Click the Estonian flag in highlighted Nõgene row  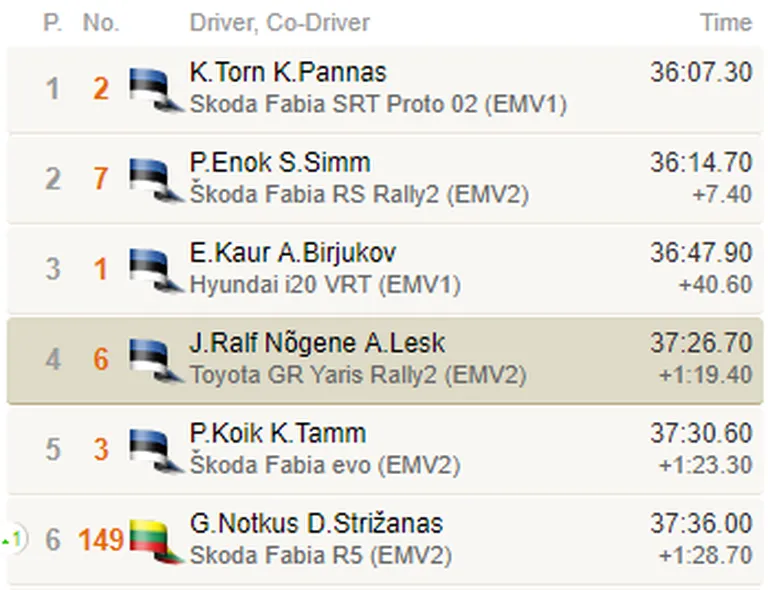click(x=157, y=361)
